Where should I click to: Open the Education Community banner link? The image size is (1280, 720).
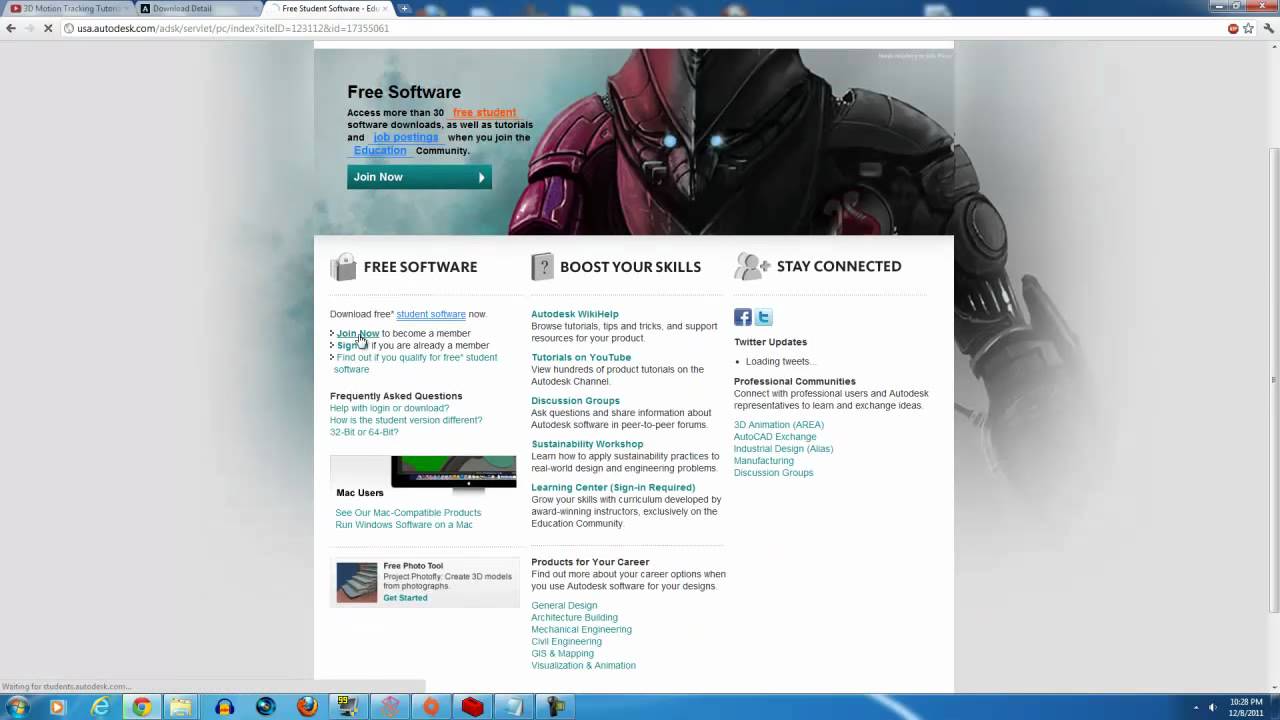pos(380,151)
